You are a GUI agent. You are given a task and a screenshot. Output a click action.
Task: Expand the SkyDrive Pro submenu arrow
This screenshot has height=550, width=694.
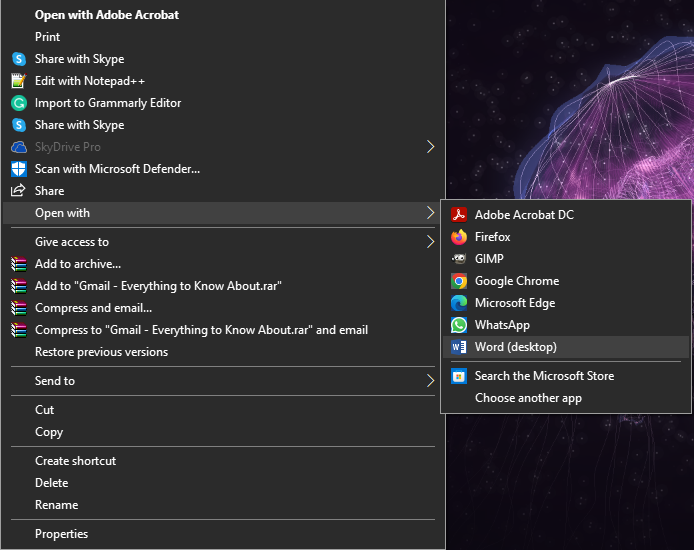(430, 147)
